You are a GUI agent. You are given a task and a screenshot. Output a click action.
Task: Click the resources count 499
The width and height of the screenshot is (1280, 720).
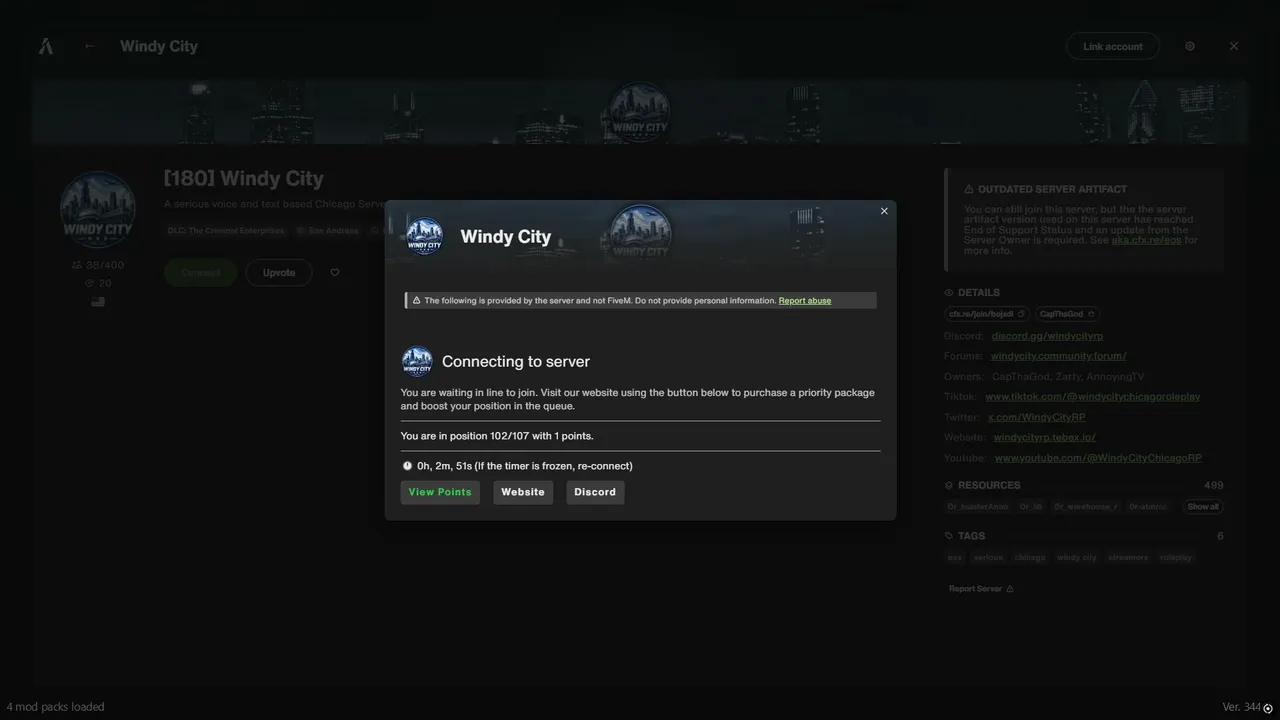[1214, 485]
